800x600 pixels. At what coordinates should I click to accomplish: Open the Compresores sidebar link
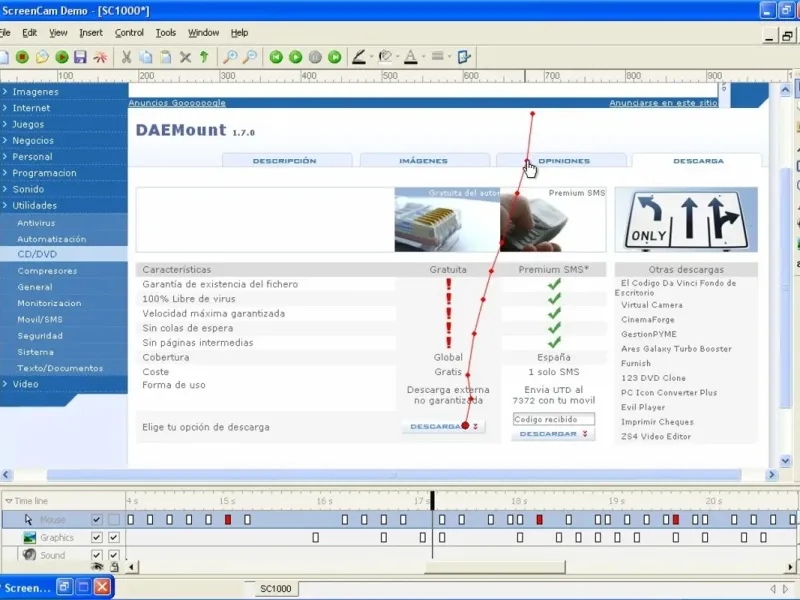pos(47,271)
